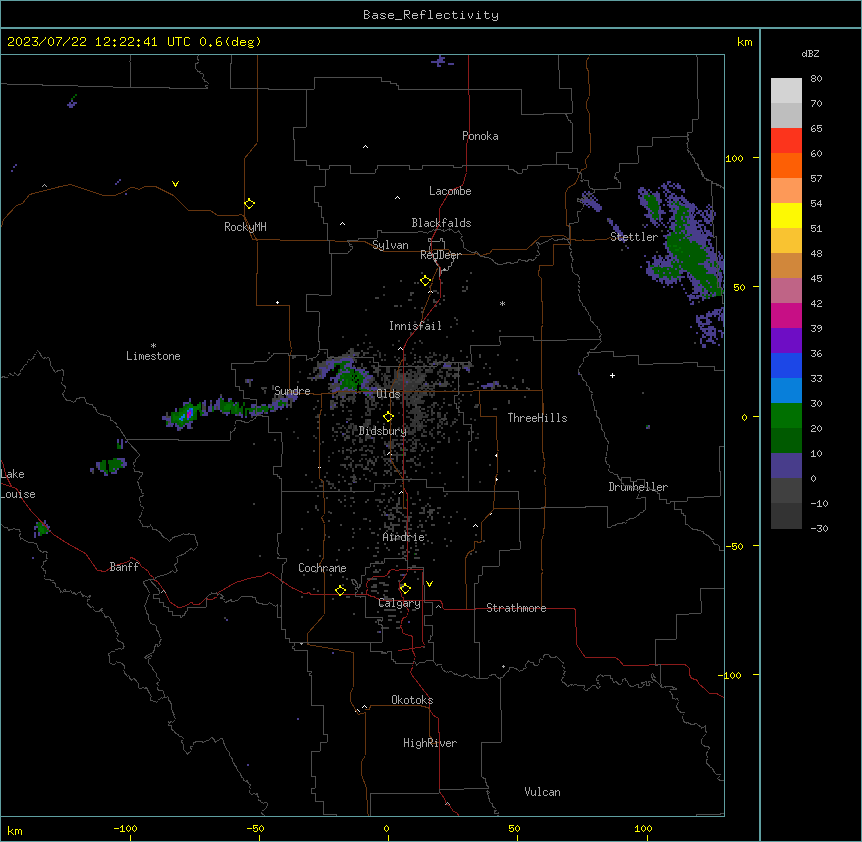This screenshot has height=842, width=862.
Task: Click the Cochrane label
Action: (322, 568)
